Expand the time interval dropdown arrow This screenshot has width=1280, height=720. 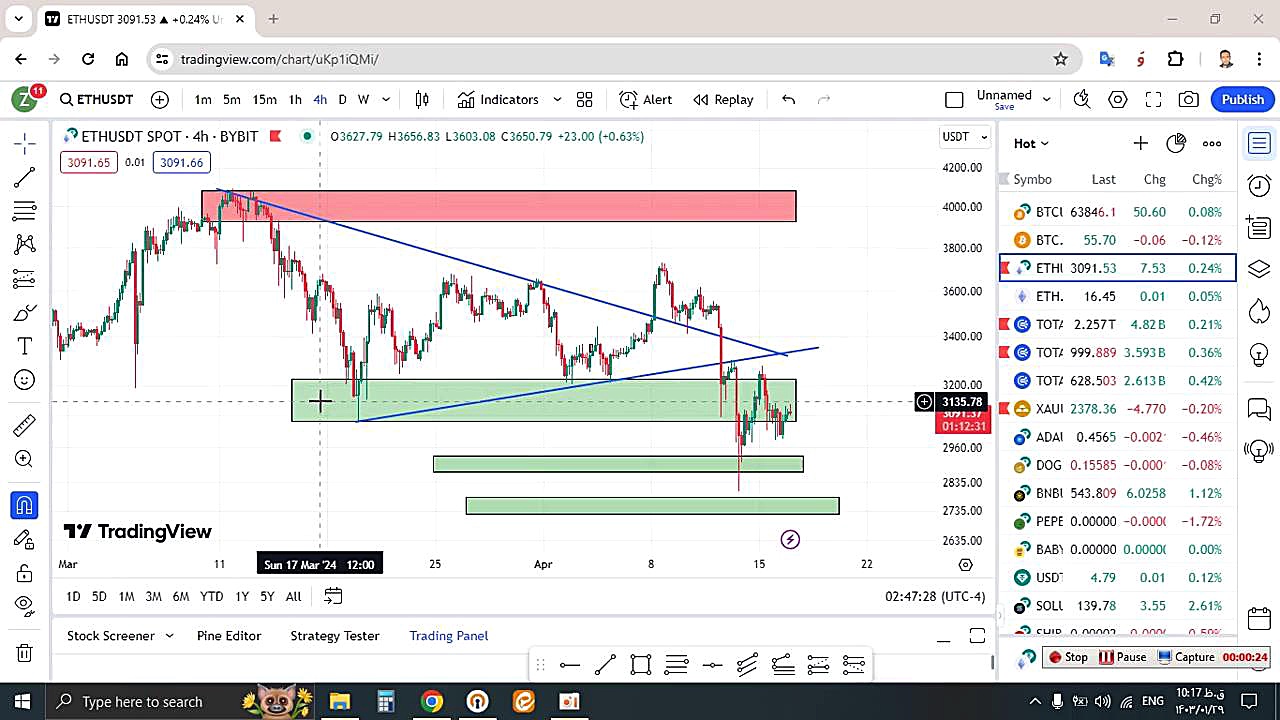(x=386, y=99)
